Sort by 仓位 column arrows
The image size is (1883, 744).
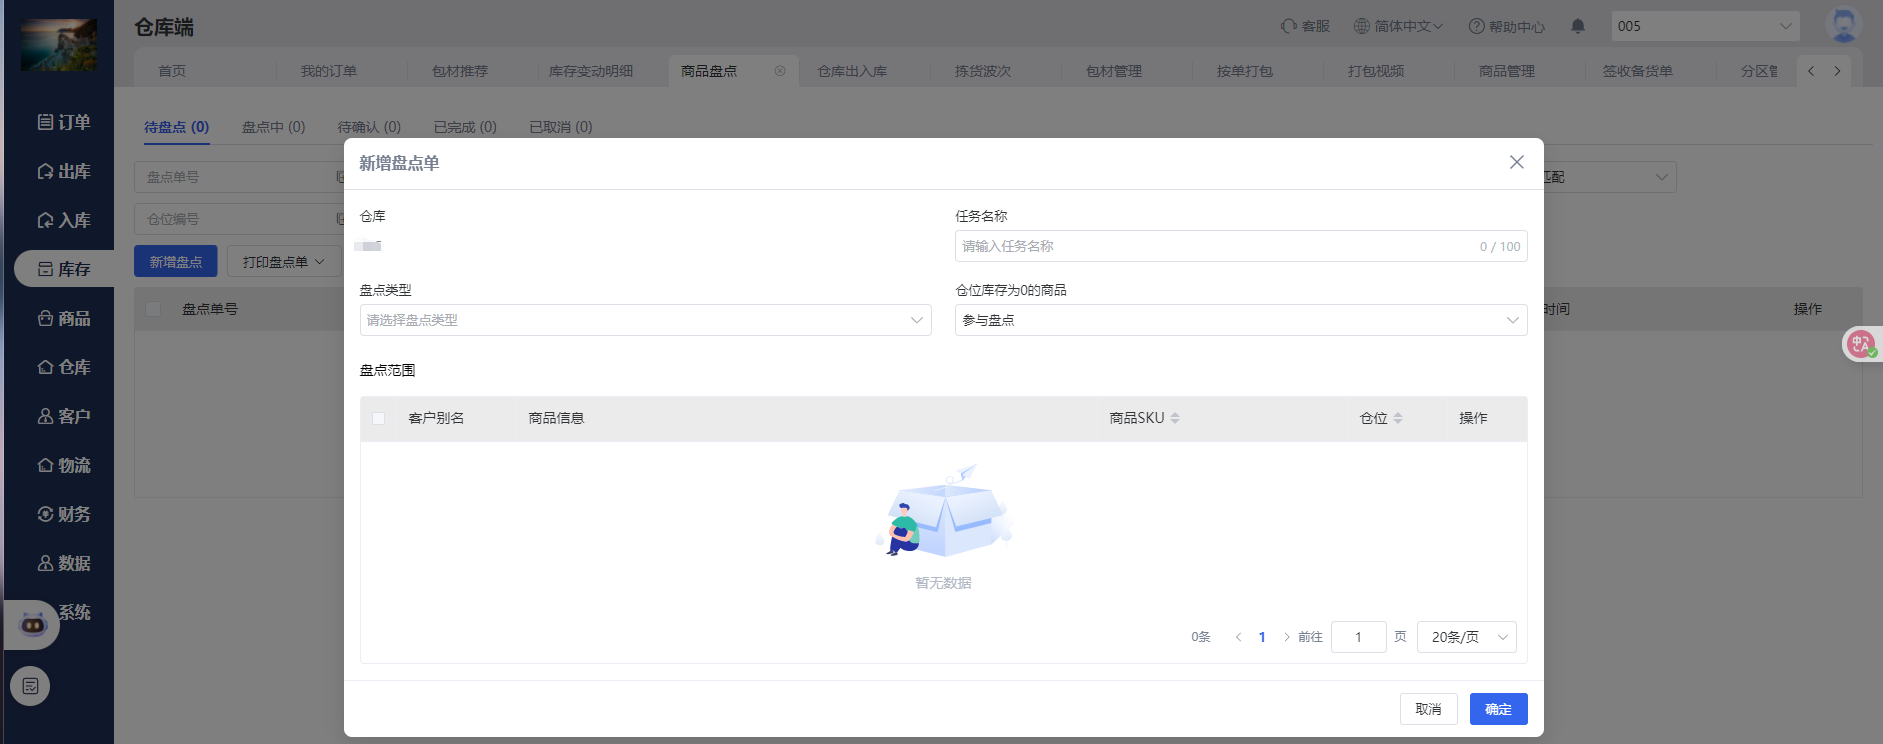1398,418
